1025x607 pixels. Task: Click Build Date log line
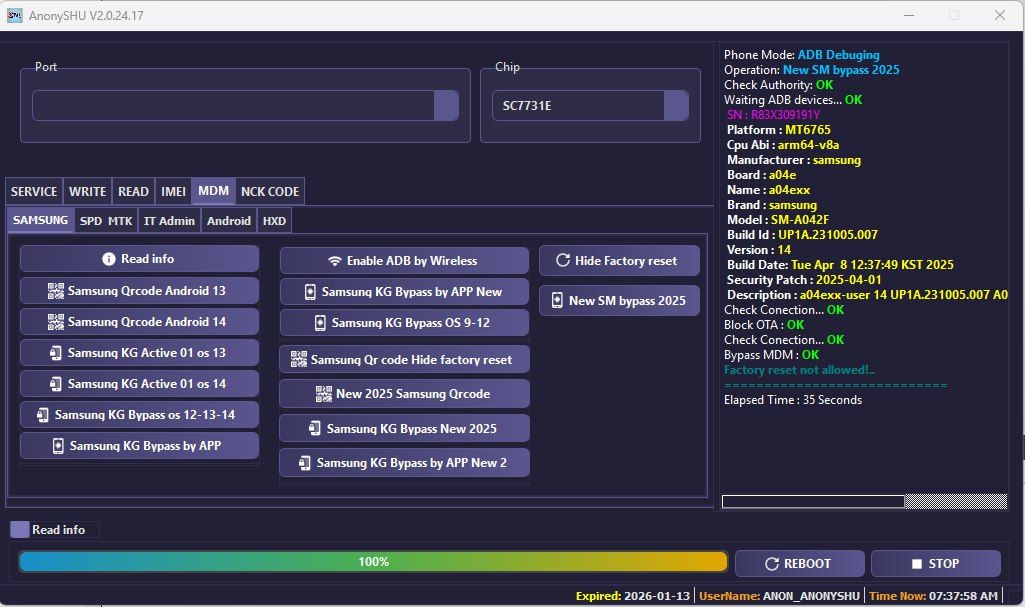pyautogui.click(x=840, y=265)
